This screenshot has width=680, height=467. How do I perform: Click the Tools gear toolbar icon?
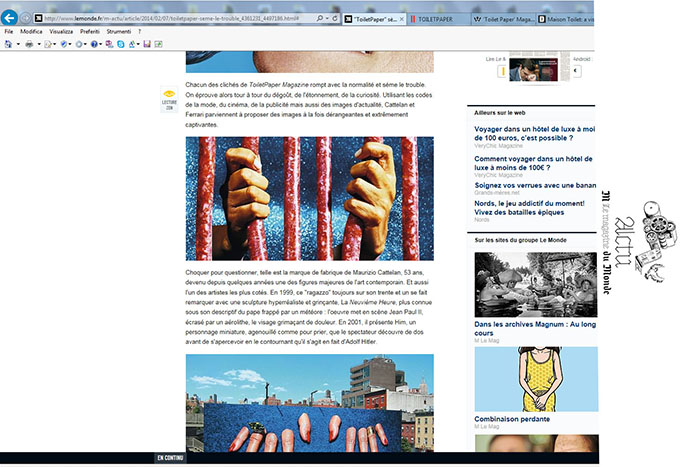click(79, 44)
